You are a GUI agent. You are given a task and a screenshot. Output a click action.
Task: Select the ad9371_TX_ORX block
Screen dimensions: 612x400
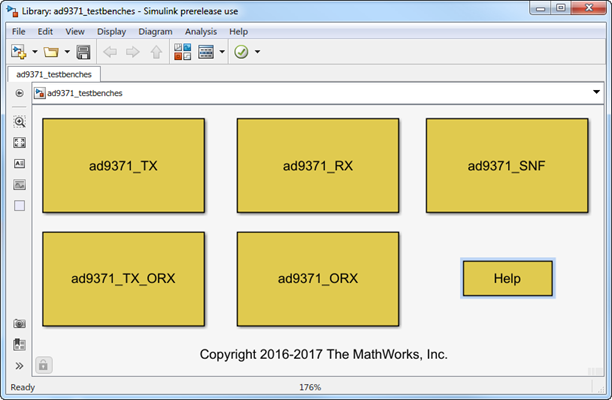pos(123,279)
